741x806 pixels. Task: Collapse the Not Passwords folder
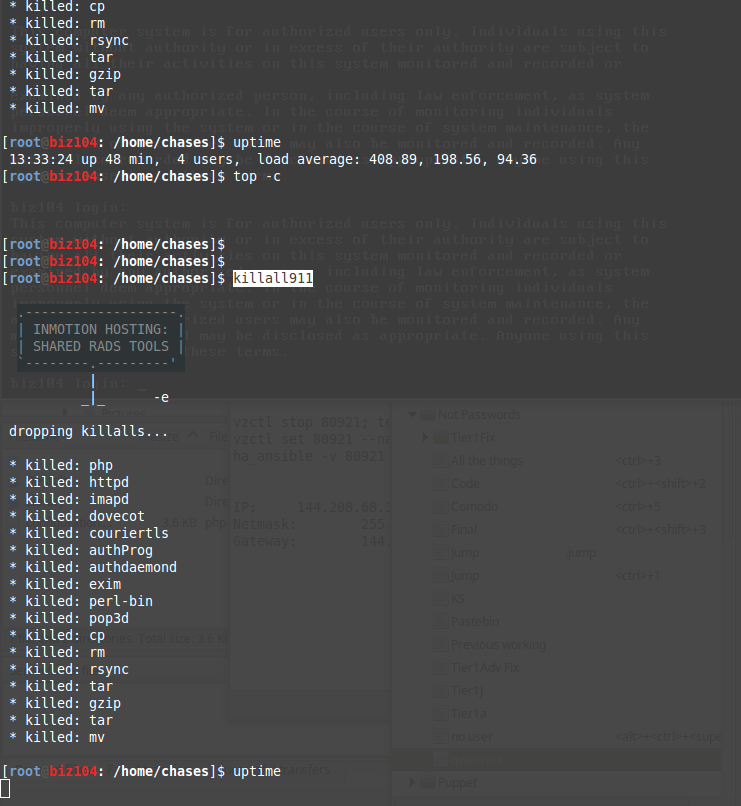(x=411, y=415)
